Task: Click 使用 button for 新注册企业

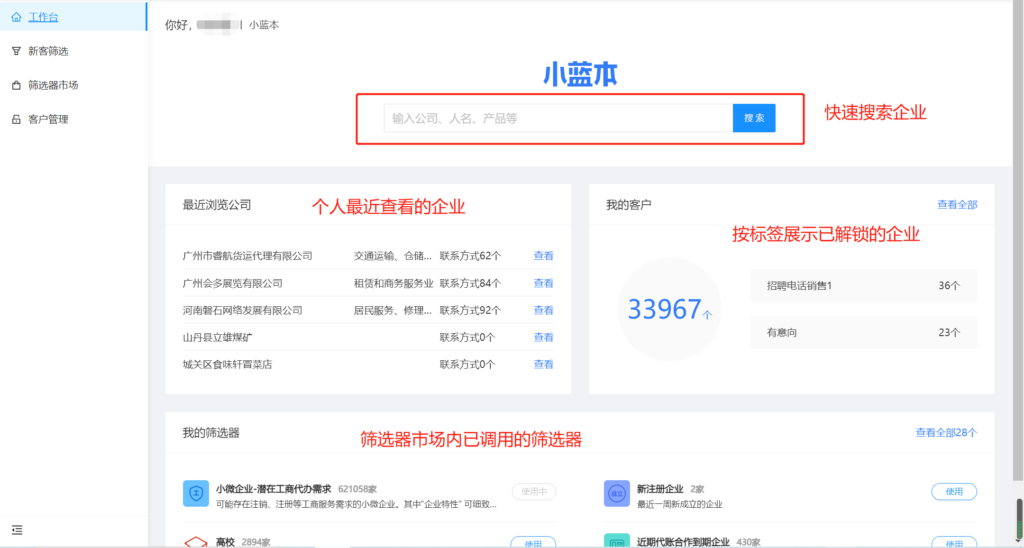Action: click(953, 491)
